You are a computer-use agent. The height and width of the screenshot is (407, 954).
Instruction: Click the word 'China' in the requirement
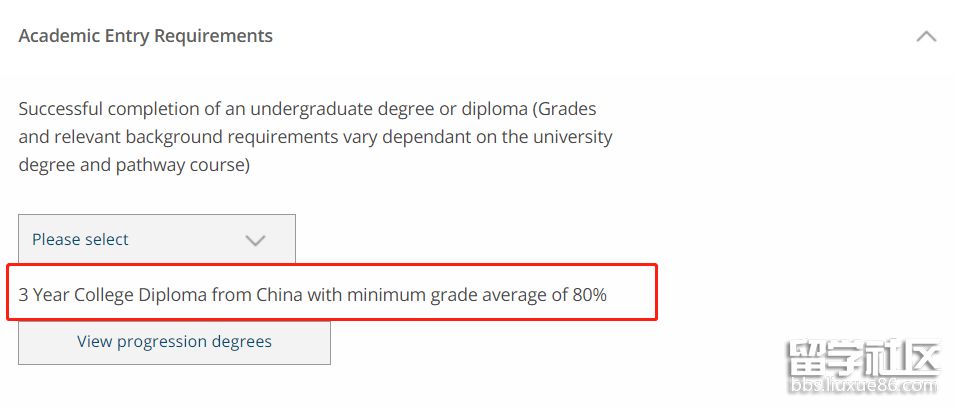[x=279, y=295]
